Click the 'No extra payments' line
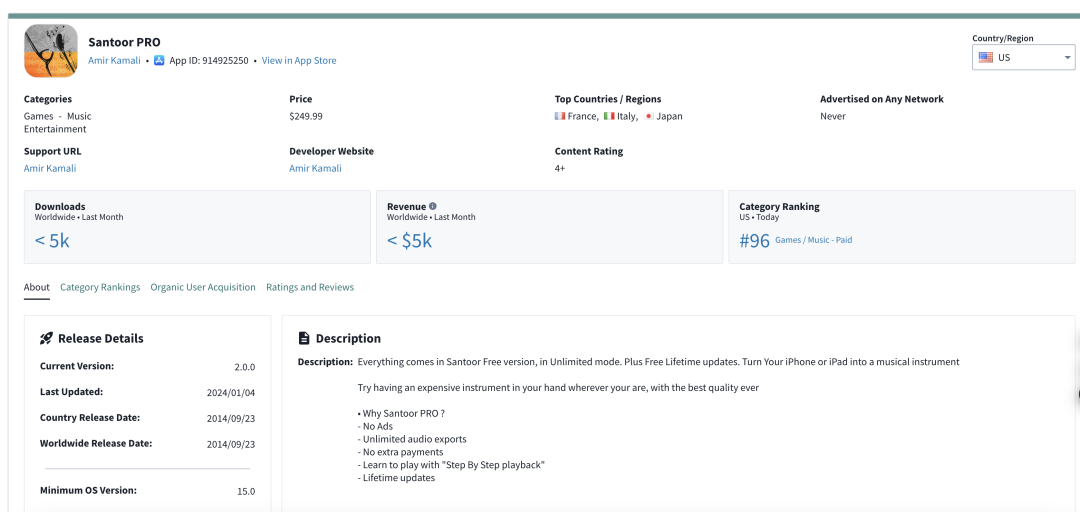 pyautogui.click(x=401, y=452)
